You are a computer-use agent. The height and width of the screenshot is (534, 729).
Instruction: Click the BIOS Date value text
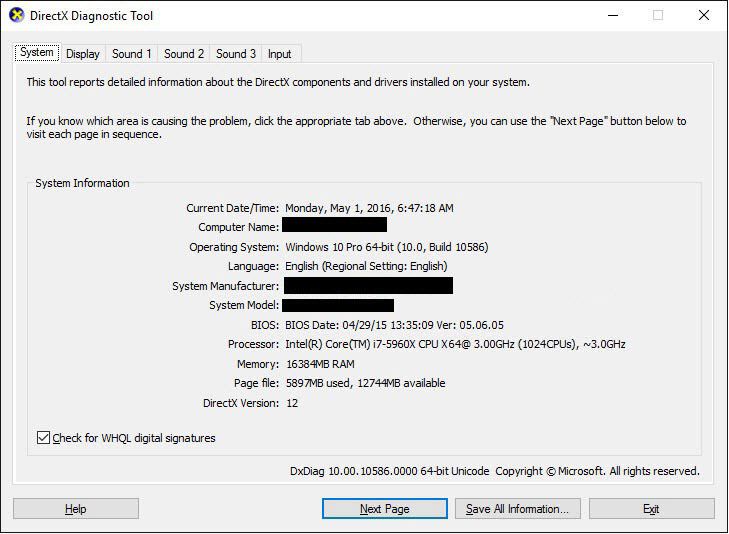point(394,325)
